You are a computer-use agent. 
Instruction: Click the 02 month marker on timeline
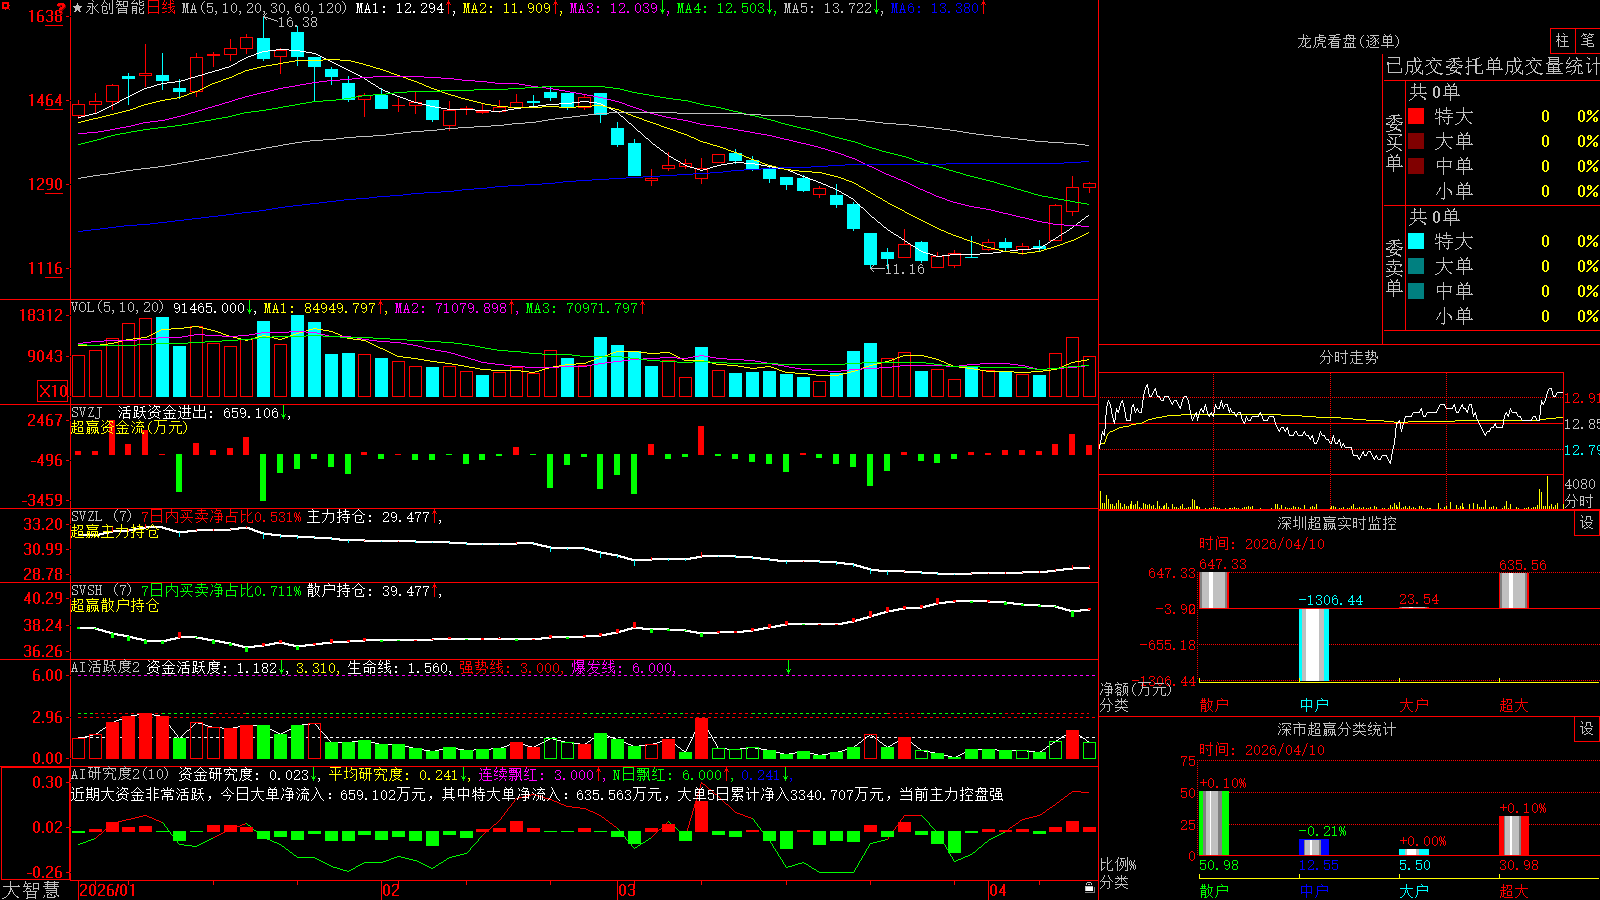[391, 889]
